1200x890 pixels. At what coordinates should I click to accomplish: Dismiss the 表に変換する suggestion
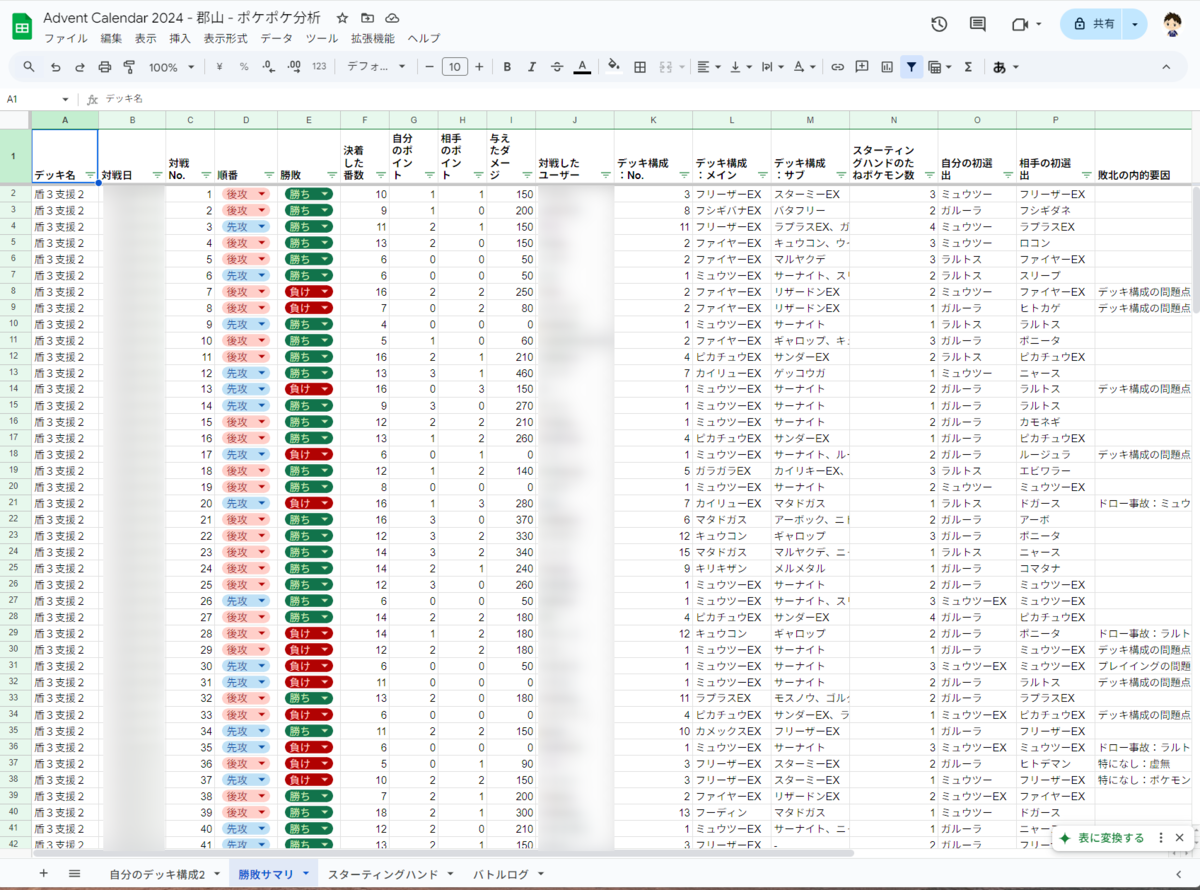click(x=1179, y=838)
